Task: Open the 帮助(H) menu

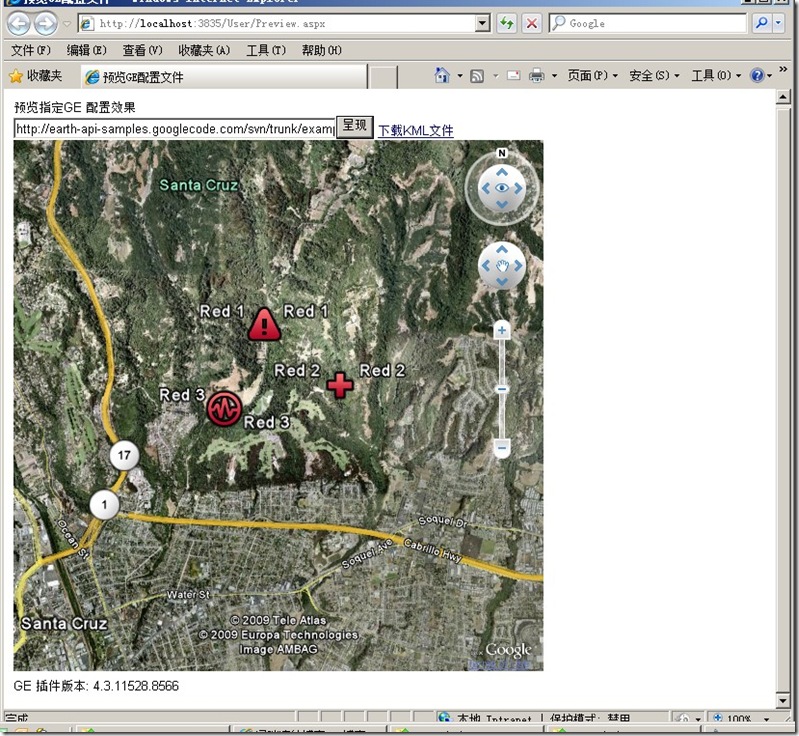Action: [322, 50]
